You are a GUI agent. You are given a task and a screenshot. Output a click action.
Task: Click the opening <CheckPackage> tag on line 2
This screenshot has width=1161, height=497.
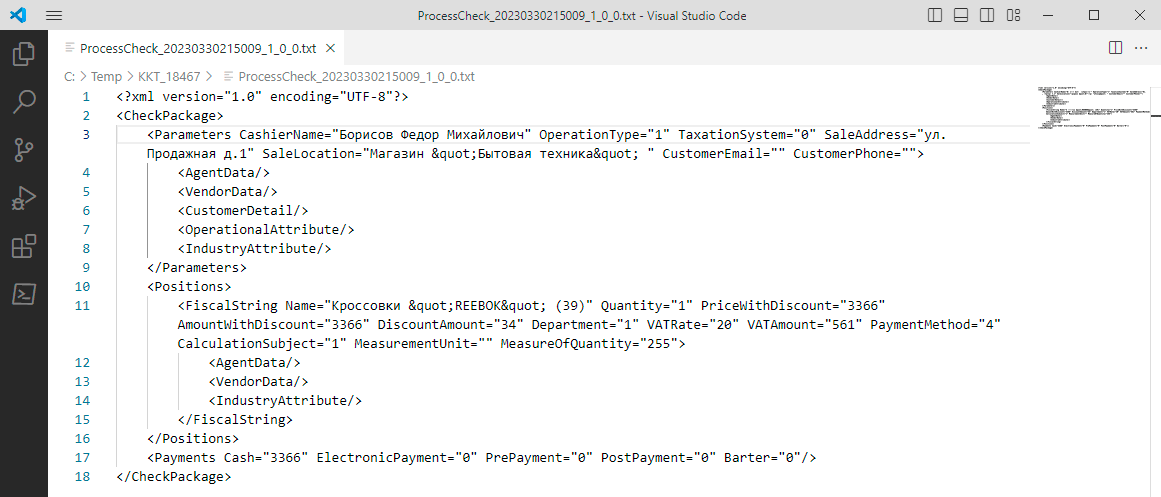[170, 116]
